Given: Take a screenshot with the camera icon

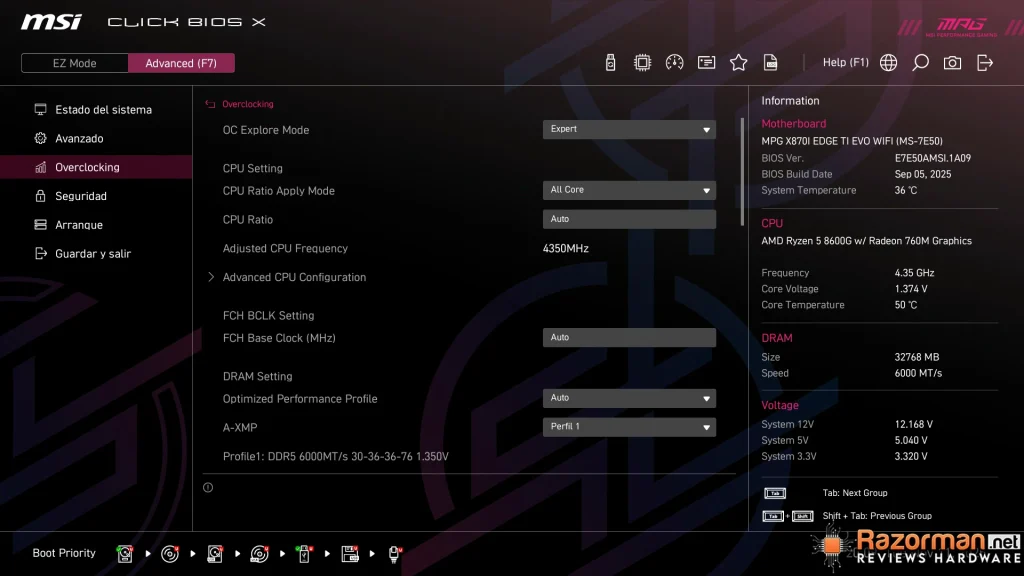Looking at the screenshot, I should coord(952,63).
